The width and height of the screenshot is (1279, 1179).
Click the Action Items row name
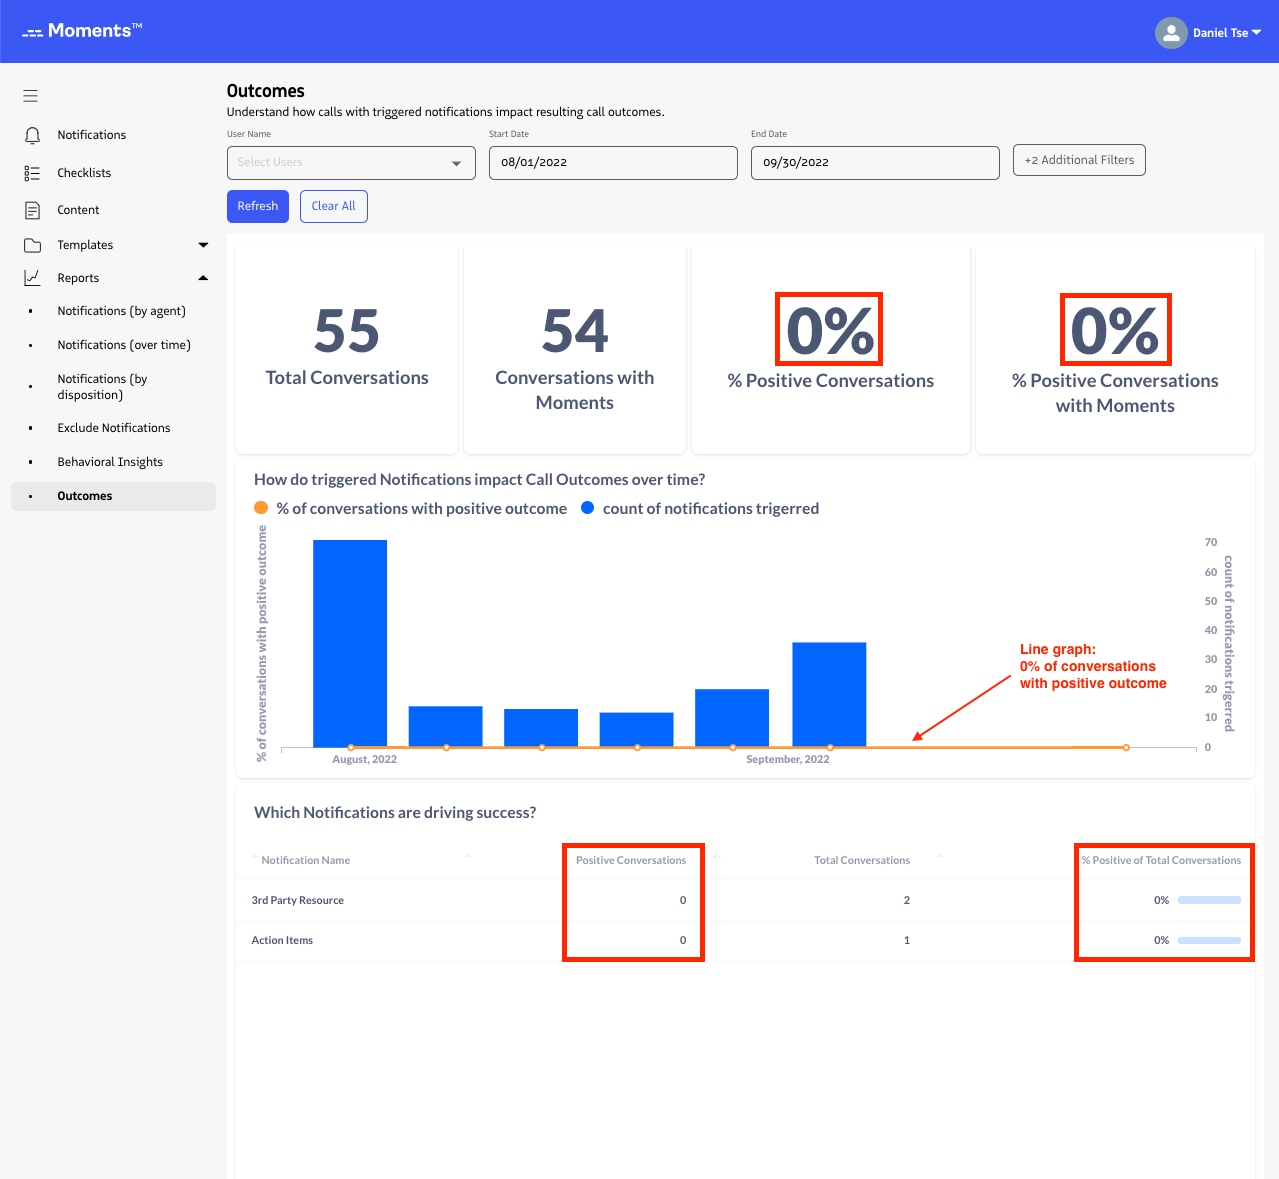tap(282, 940)
